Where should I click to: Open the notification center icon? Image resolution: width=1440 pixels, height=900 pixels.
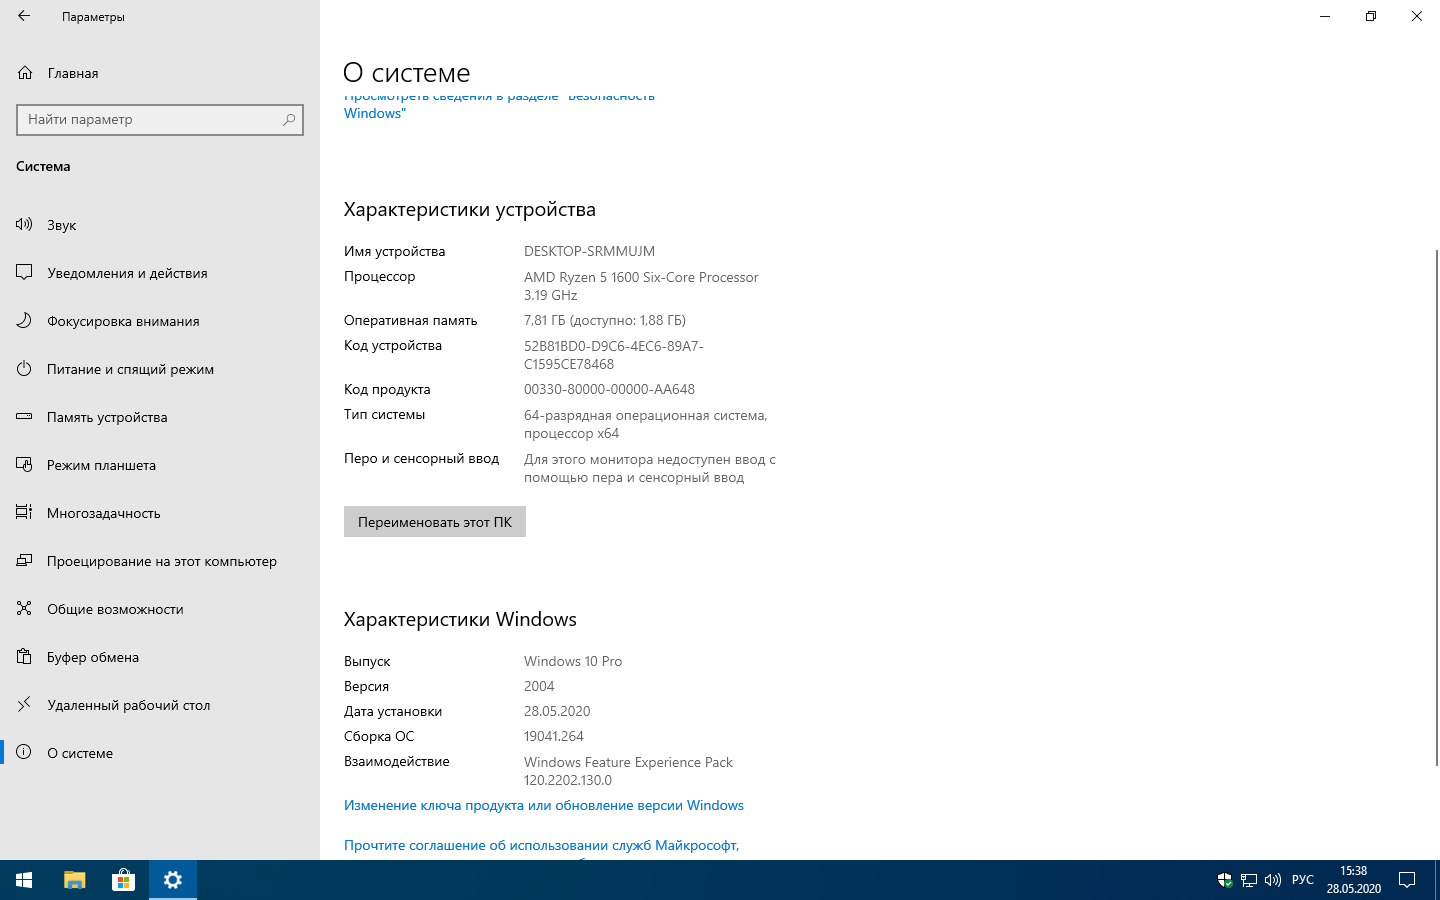point(1407,880)
